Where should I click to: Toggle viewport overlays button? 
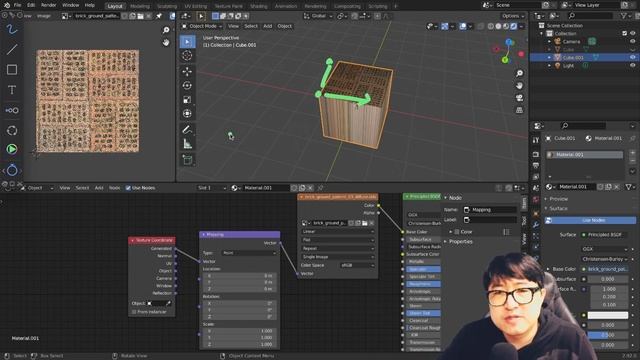[x=462, y=26]
